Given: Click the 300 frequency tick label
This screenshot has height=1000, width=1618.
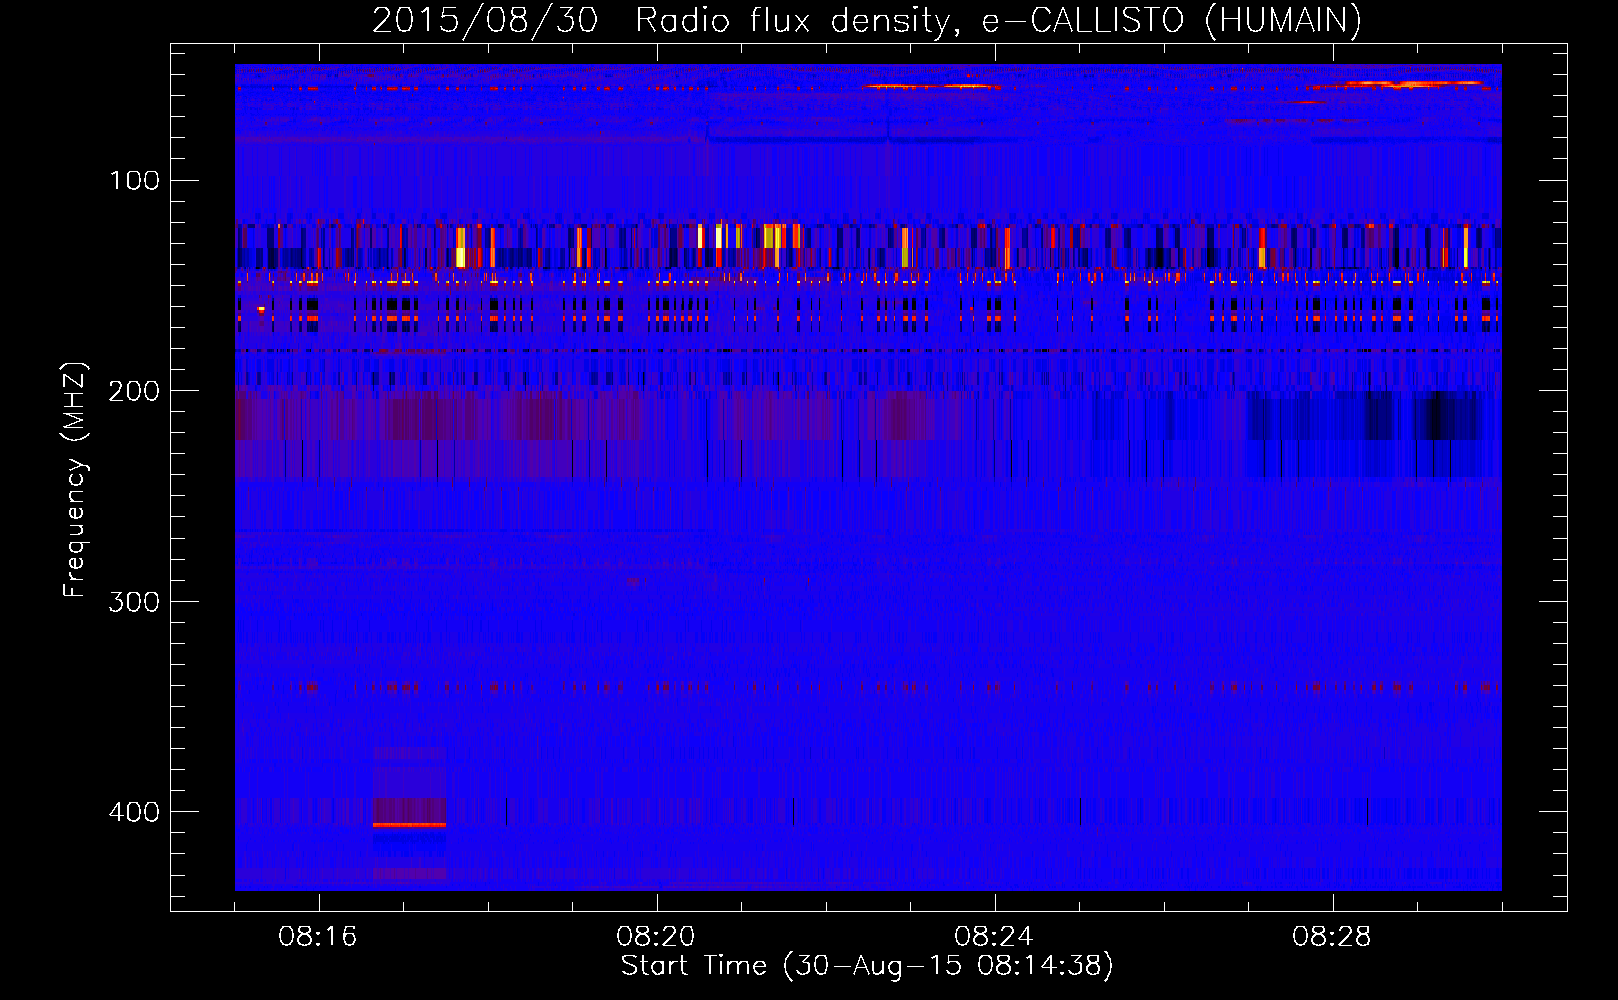Looking at the screenshot, I should pos(134,602).
